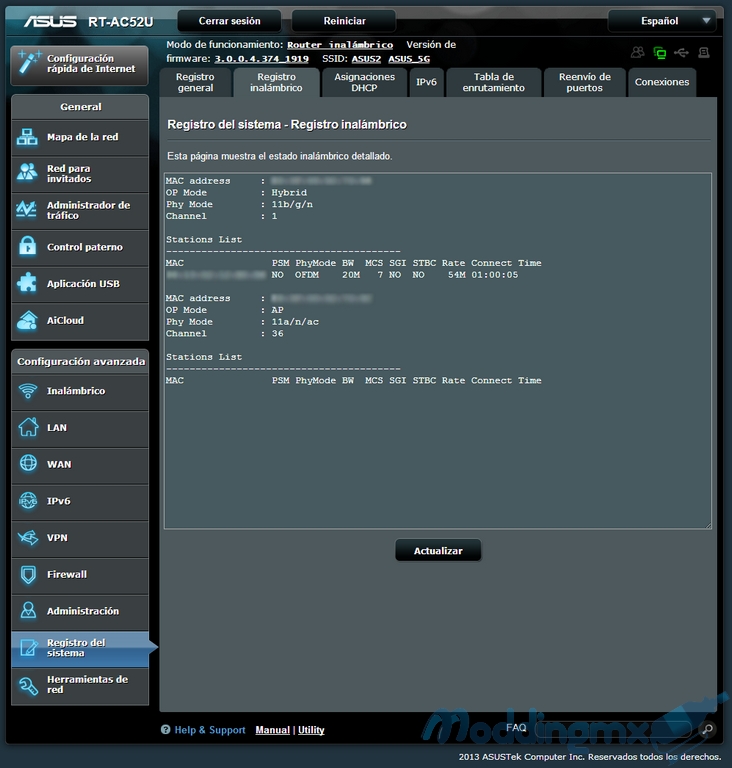This screenshot has height=768, width=732.
Task: Open the Español language dropdown
Action: click(661, 21)
